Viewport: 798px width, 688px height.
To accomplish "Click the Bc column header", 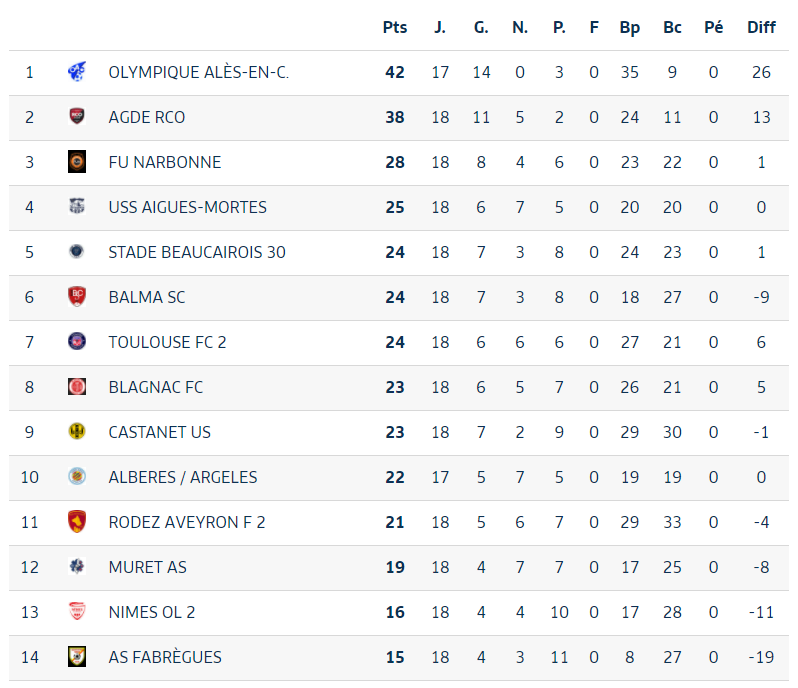I will point(672,27).
